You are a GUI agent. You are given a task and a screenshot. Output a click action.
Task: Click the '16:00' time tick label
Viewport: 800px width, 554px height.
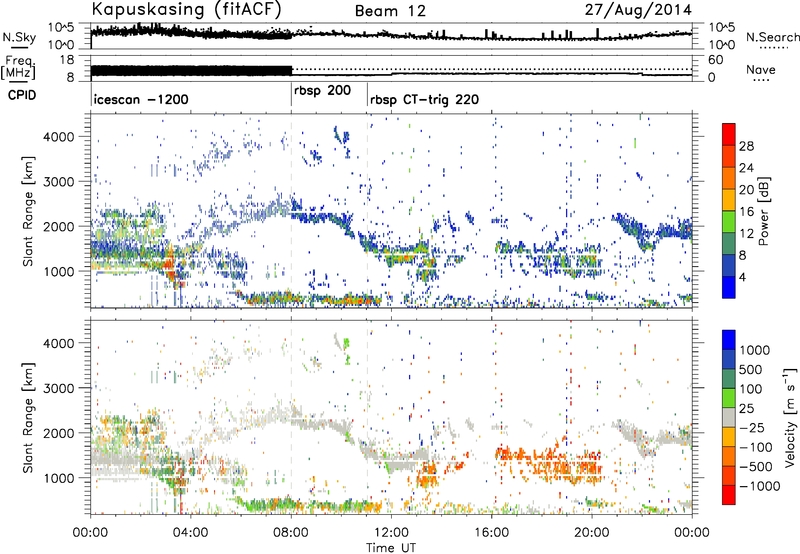[x=491, y=533]
